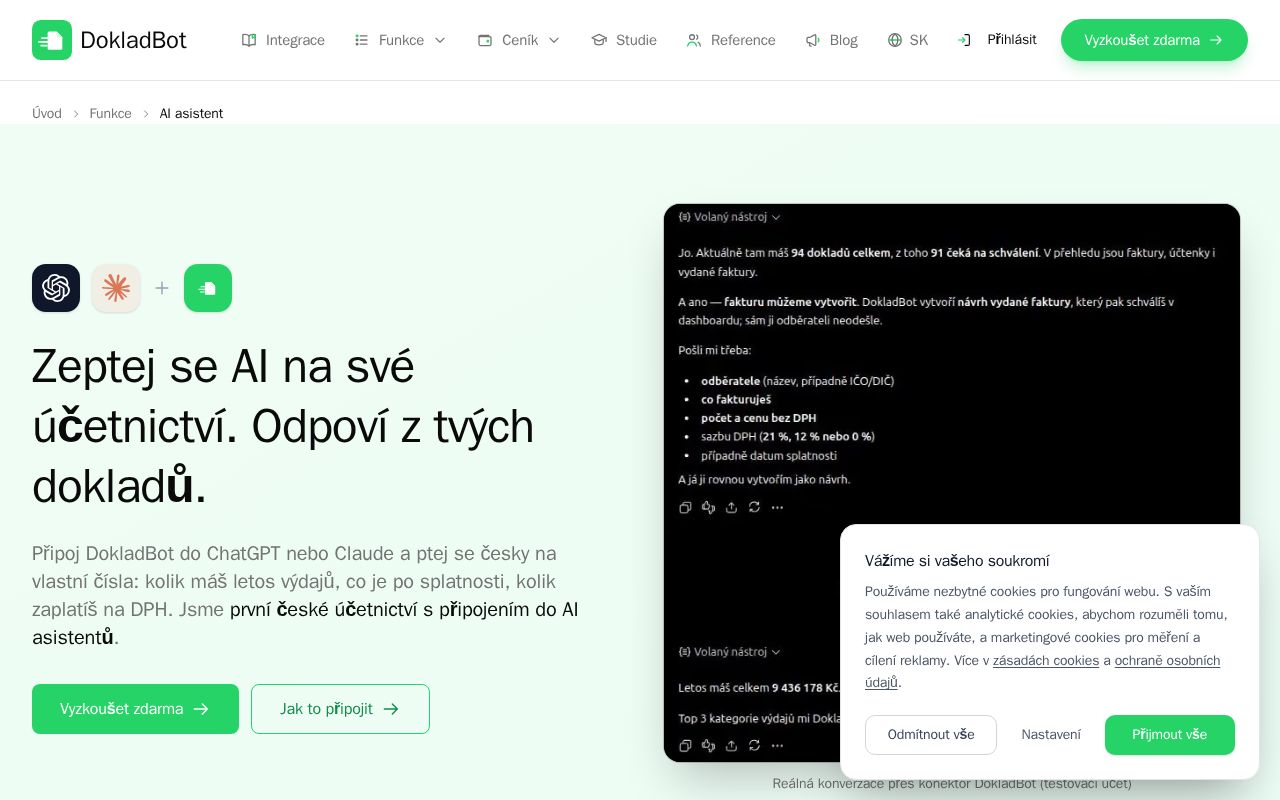Click copy icon under 'vytvořím jako návrh' reply
Image resolution: width=1280 pixels, height=800 pixels.
coord(685,508)
